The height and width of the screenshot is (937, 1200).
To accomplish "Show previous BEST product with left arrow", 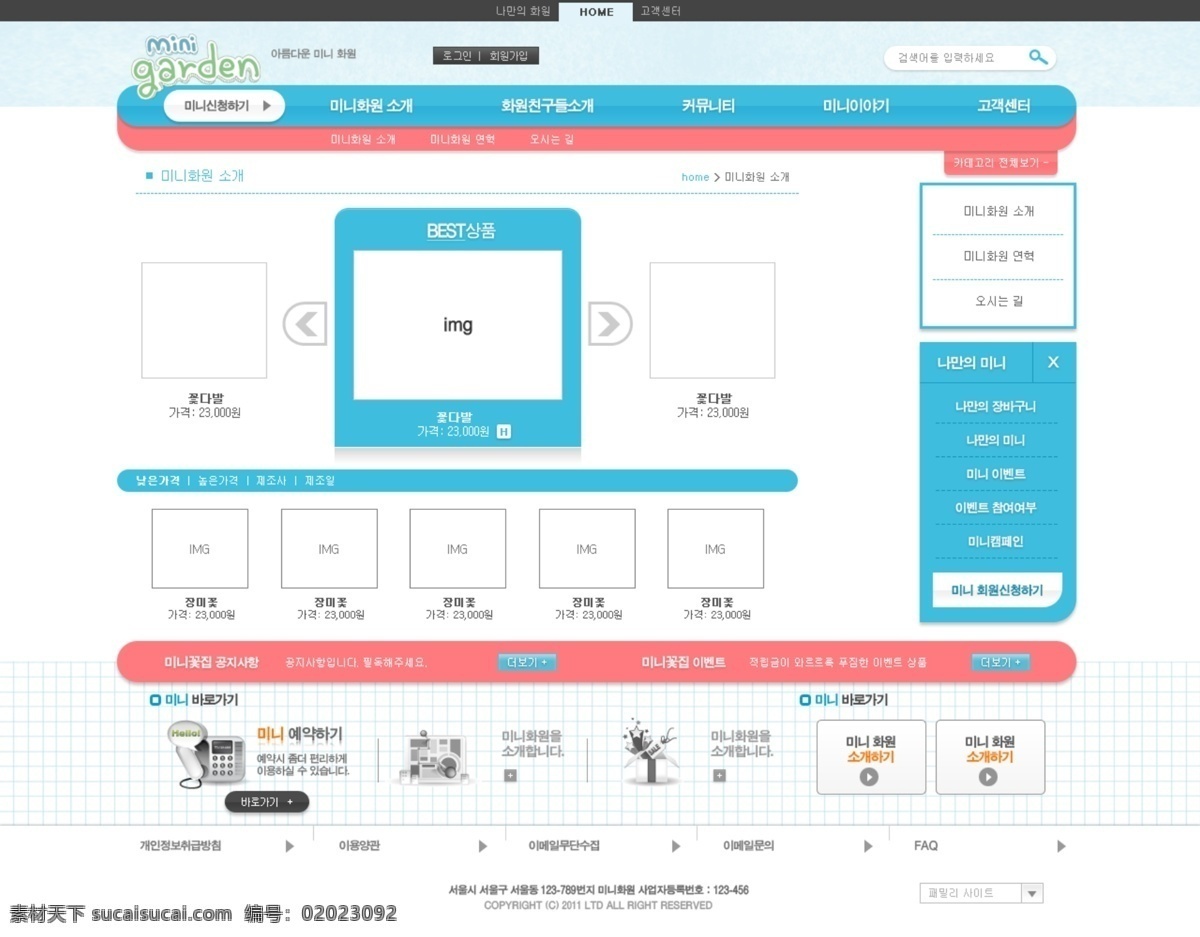I will coord(305,323).
